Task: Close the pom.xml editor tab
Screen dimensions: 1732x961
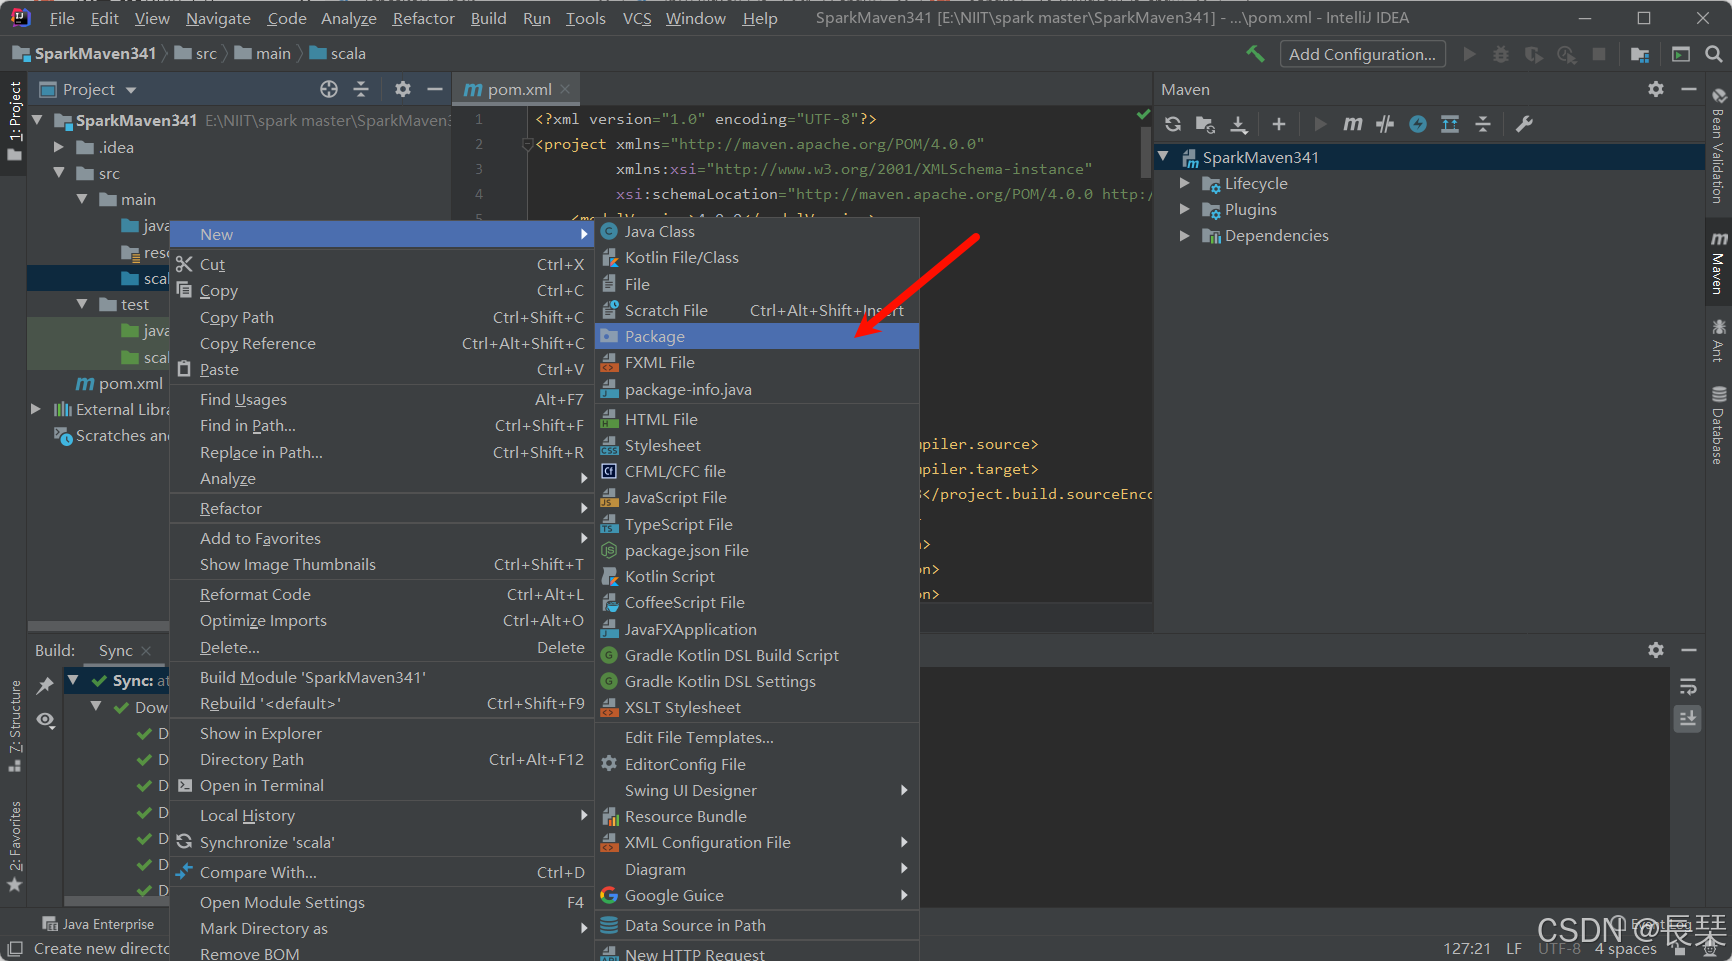Action: (x=565, y=89)
